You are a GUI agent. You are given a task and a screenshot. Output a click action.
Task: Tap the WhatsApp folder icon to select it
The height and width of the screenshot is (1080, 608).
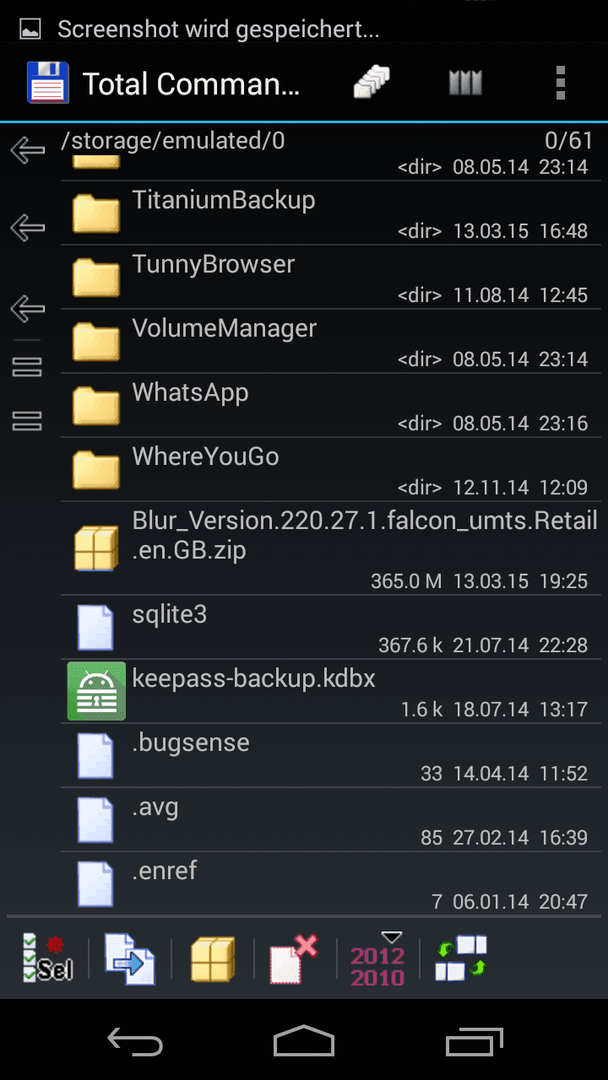coord(96,405)
